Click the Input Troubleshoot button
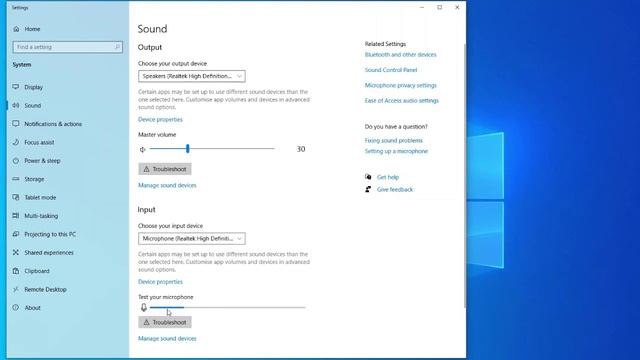The height and width of the screenshot is (360, 640). [x=165, y=322]
